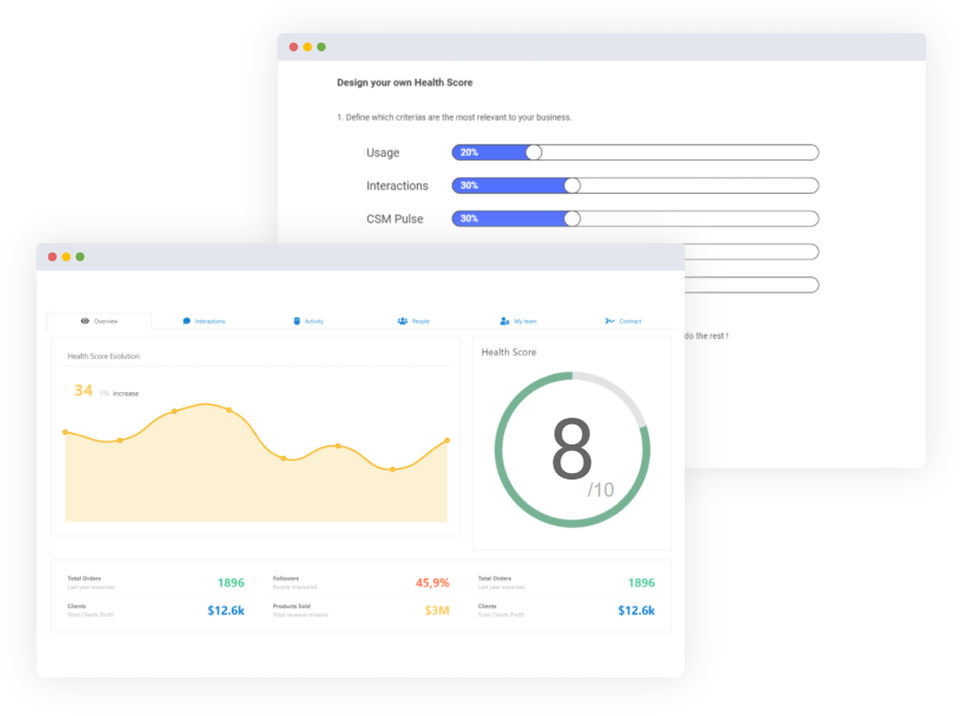The image size is (960, 716).
Task: Minimize the front dashboard window, yellow dot
Action: [x=66, y=257]
